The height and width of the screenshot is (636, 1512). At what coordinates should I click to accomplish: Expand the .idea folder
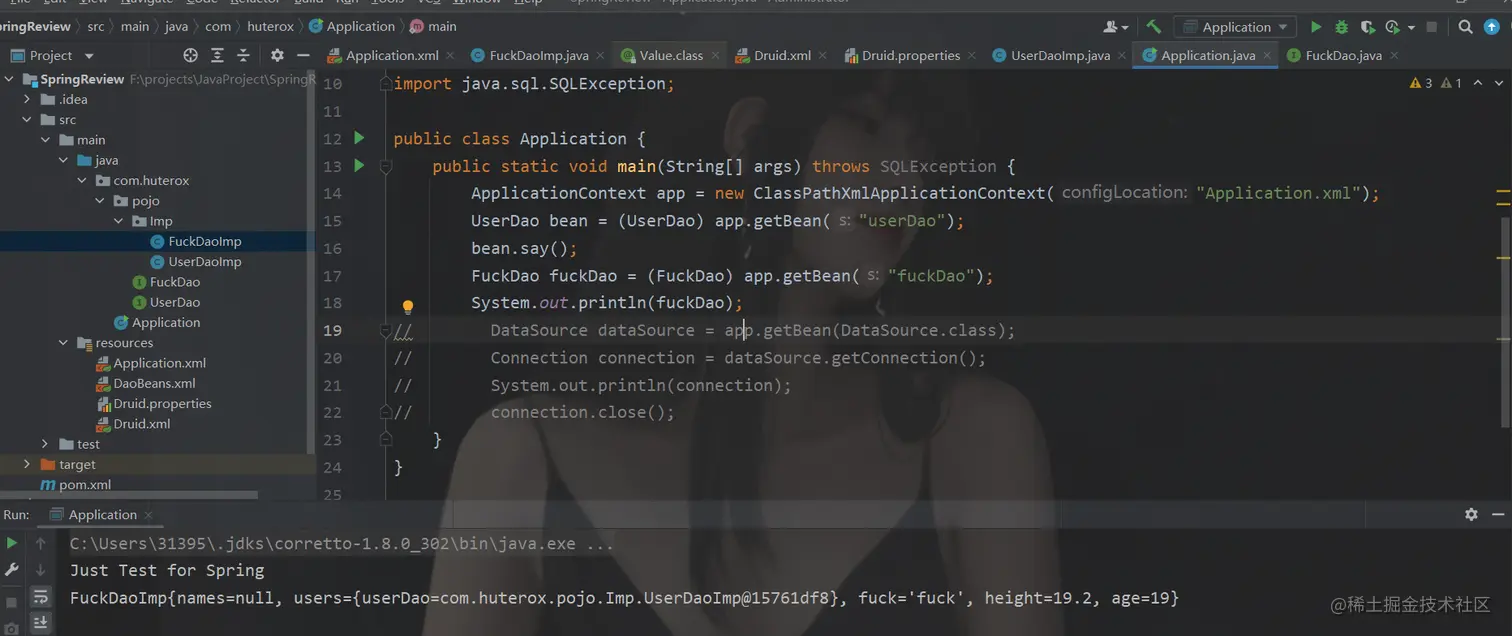pos(28,99)
